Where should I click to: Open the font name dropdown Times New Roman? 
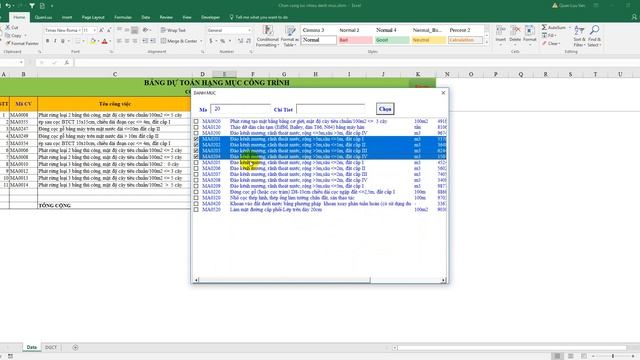79,30
